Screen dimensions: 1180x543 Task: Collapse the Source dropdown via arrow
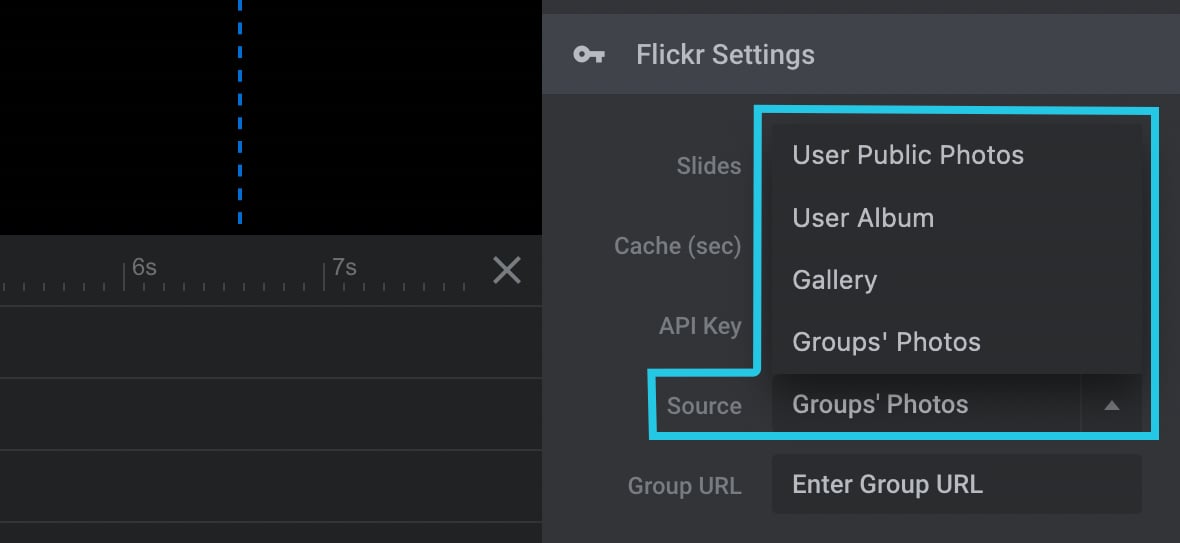click(x=1112, y=405)
